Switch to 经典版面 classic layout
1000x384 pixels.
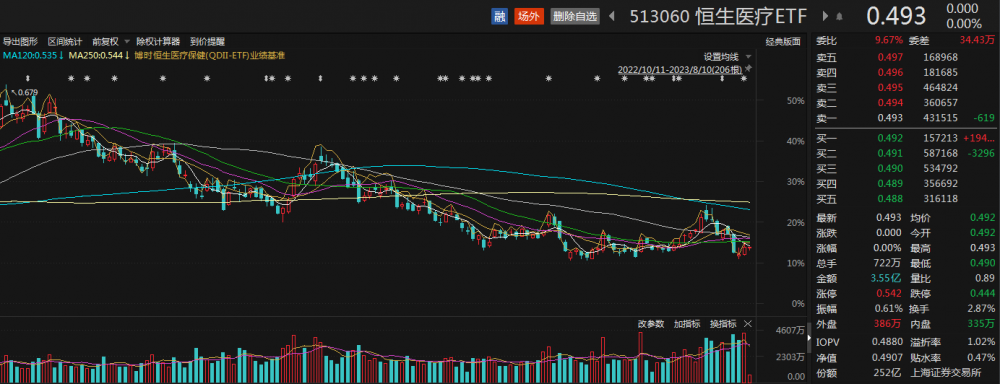pos(783,42)
